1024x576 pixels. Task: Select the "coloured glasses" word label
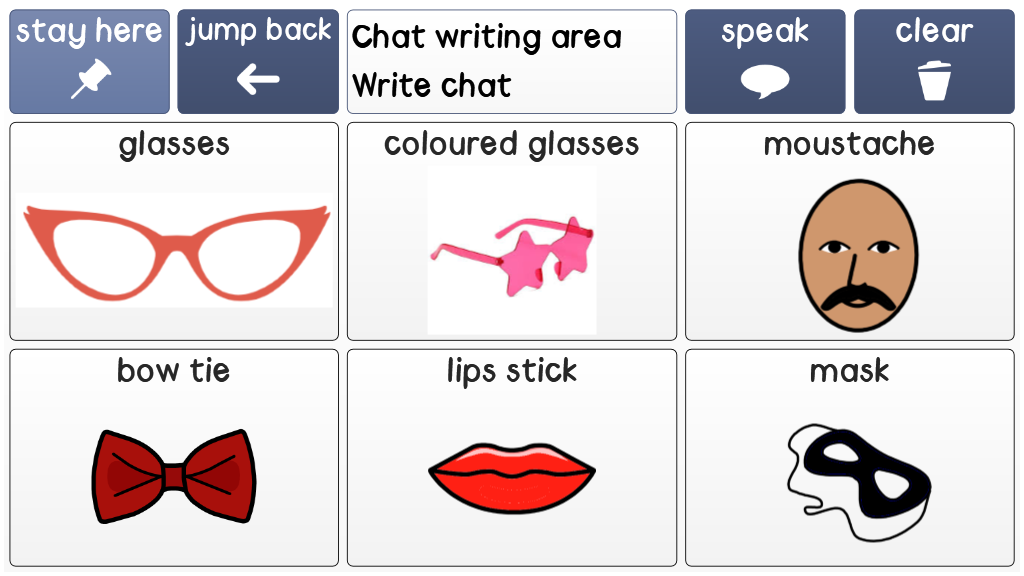click(x=512, y=145)
